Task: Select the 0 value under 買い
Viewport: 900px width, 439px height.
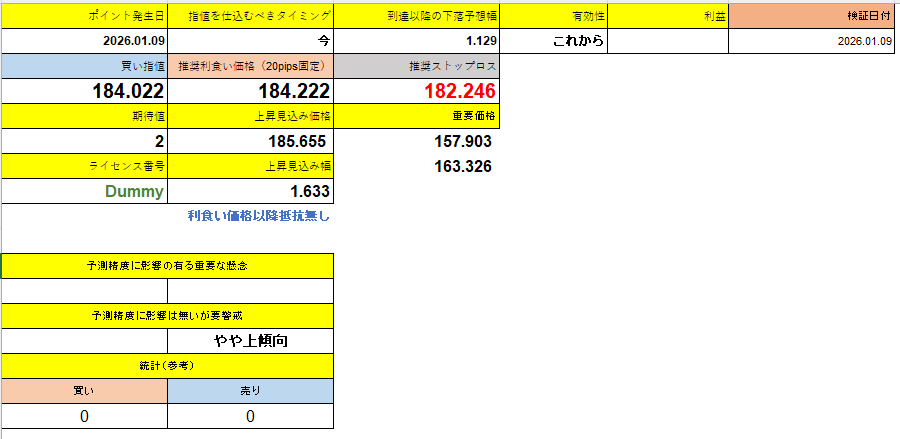Action: click(84, 416)
